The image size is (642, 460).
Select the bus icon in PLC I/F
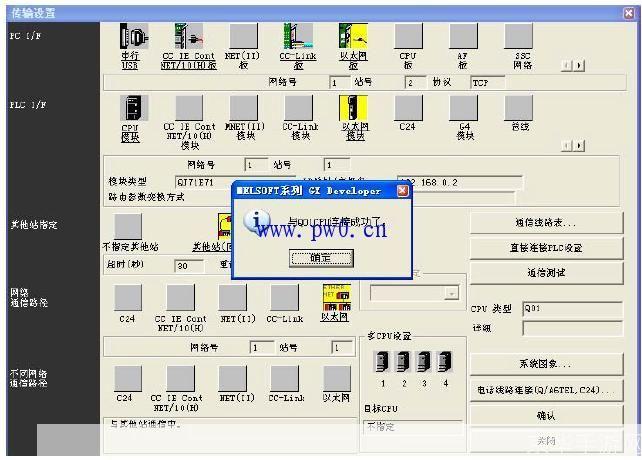pyautogui.click(x=518, y=108)
